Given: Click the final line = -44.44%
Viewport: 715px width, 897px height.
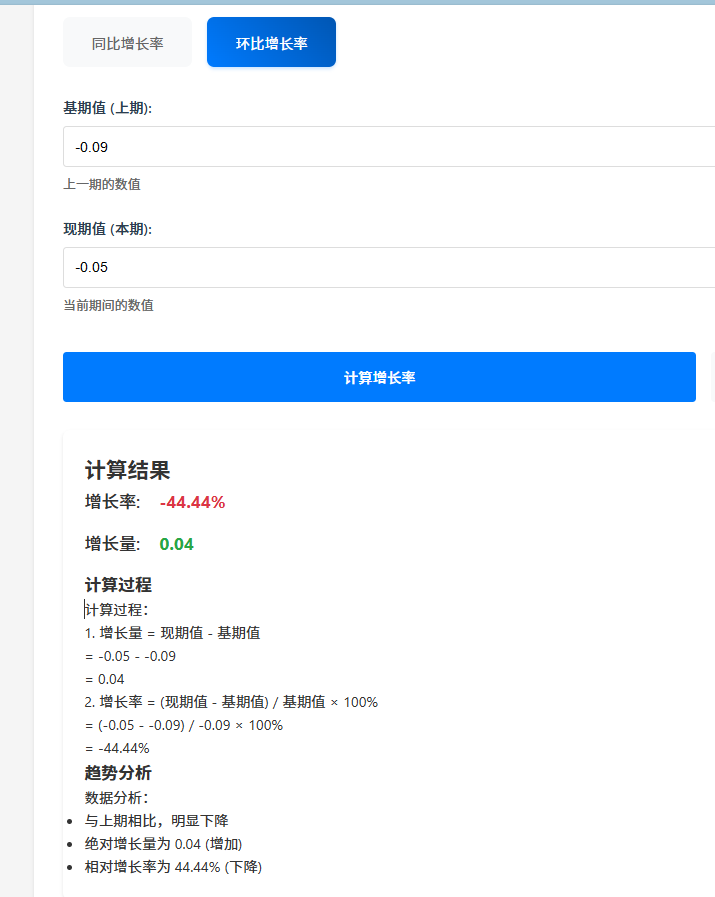Looking at the screenshot, I should (117, 748).
